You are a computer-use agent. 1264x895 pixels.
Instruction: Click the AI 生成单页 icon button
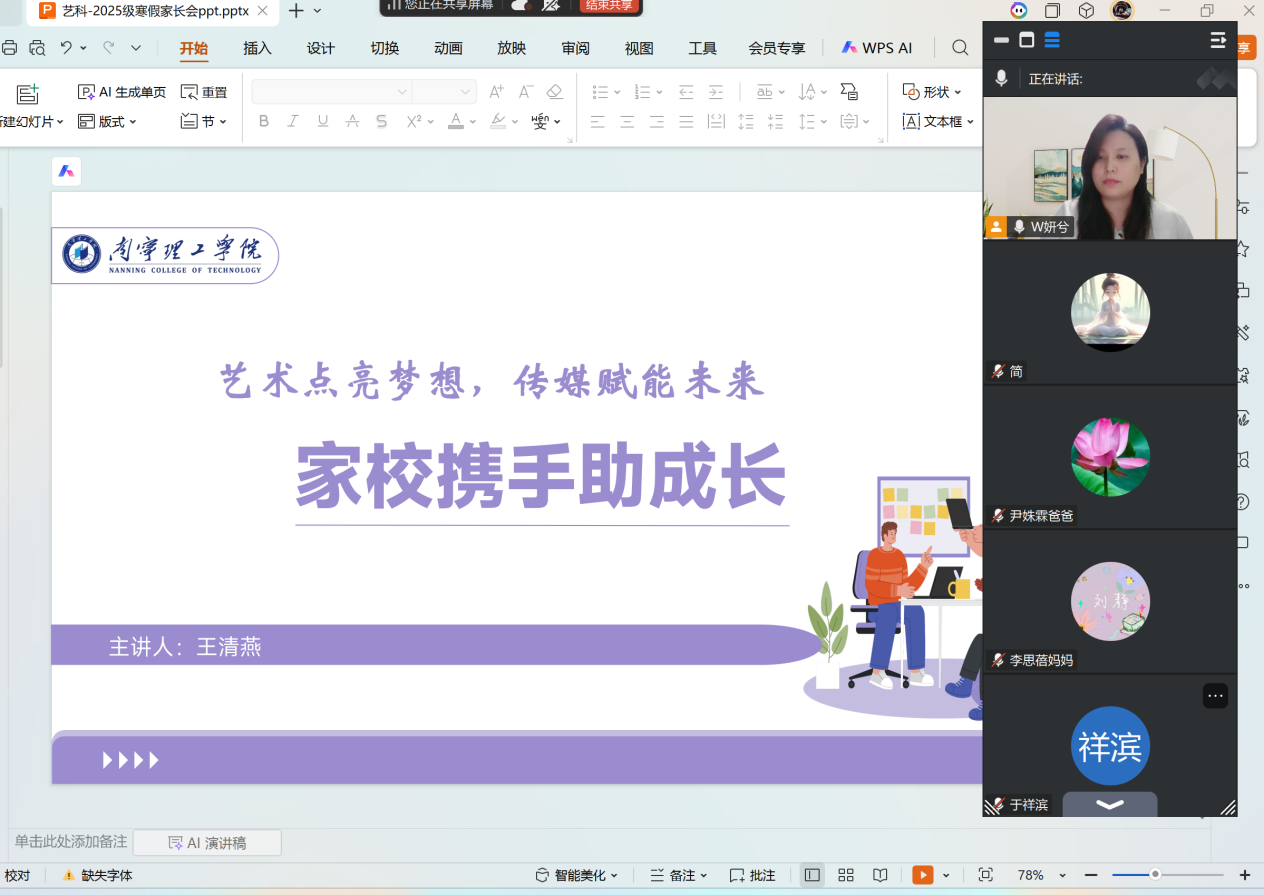click(x=87, y=92)
